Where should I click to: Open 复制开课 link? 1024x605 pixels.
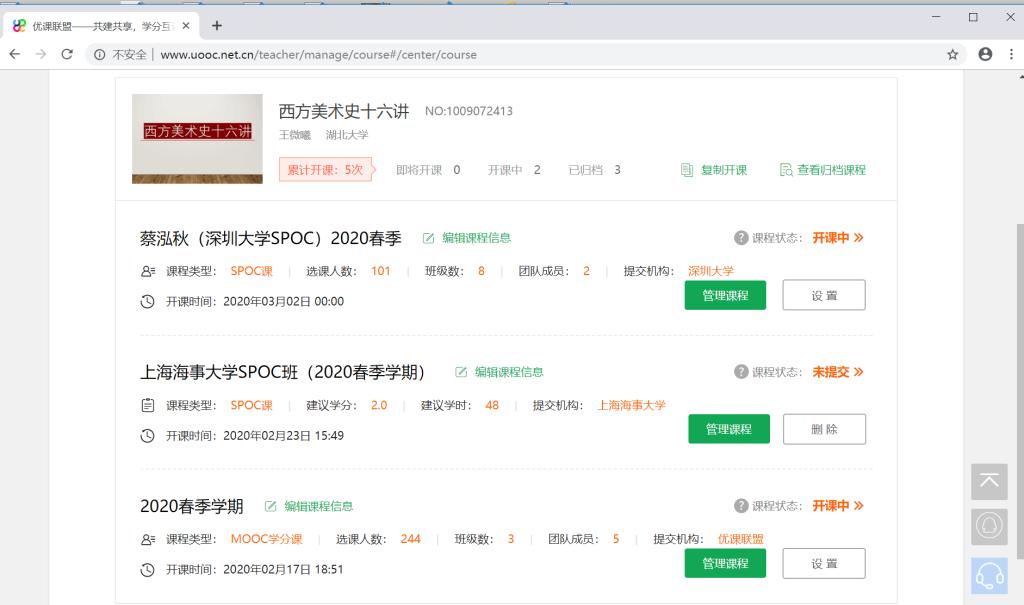pos(724,170)
